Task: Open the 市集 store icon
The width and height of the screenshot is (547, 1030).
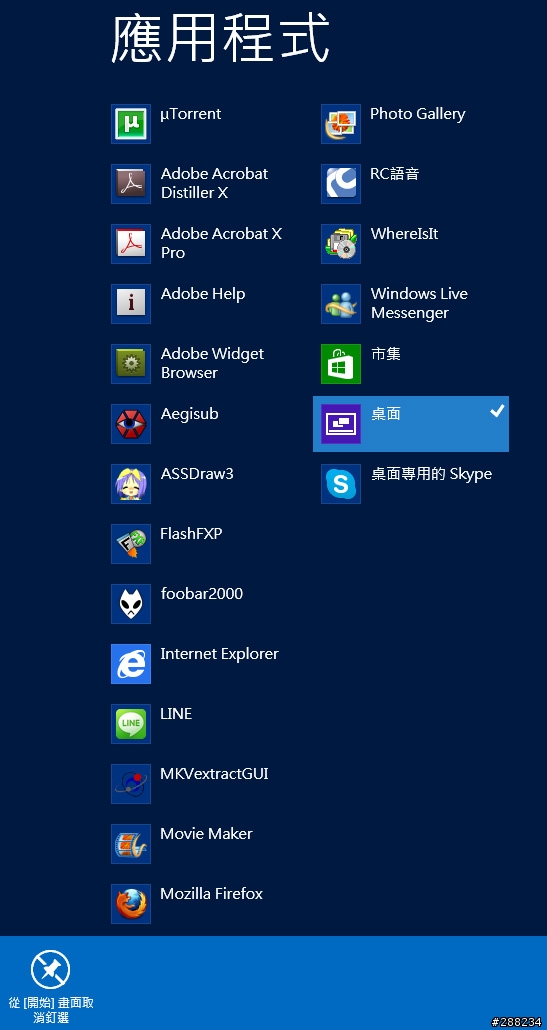Action: coord(341,364)
